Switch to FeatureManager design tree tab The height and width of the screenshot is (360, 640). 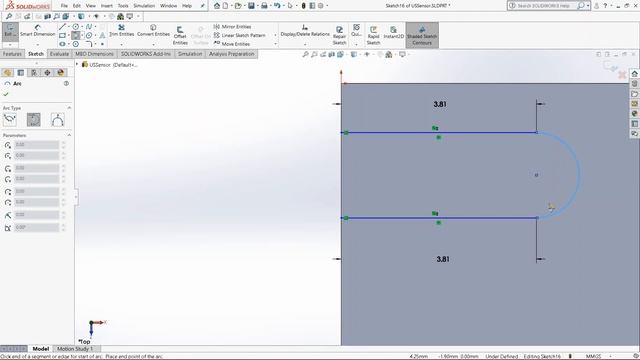(7, 73)
